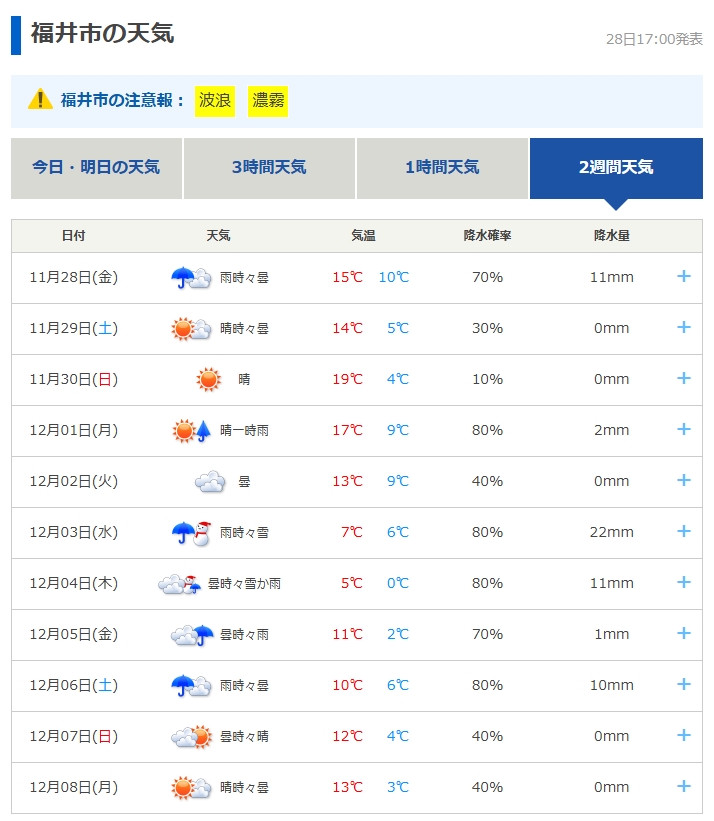Click the rain-and-cloud icon for 11月28日
The image size is (714, 821).
tap(190, 277)
